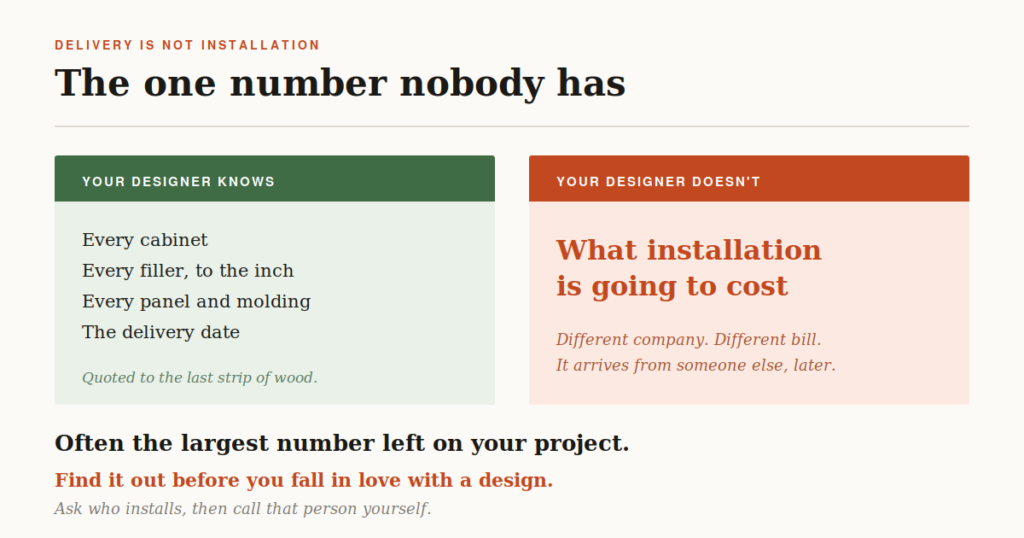Click the 'Different company. Different bill.' line

click(688, 340)
